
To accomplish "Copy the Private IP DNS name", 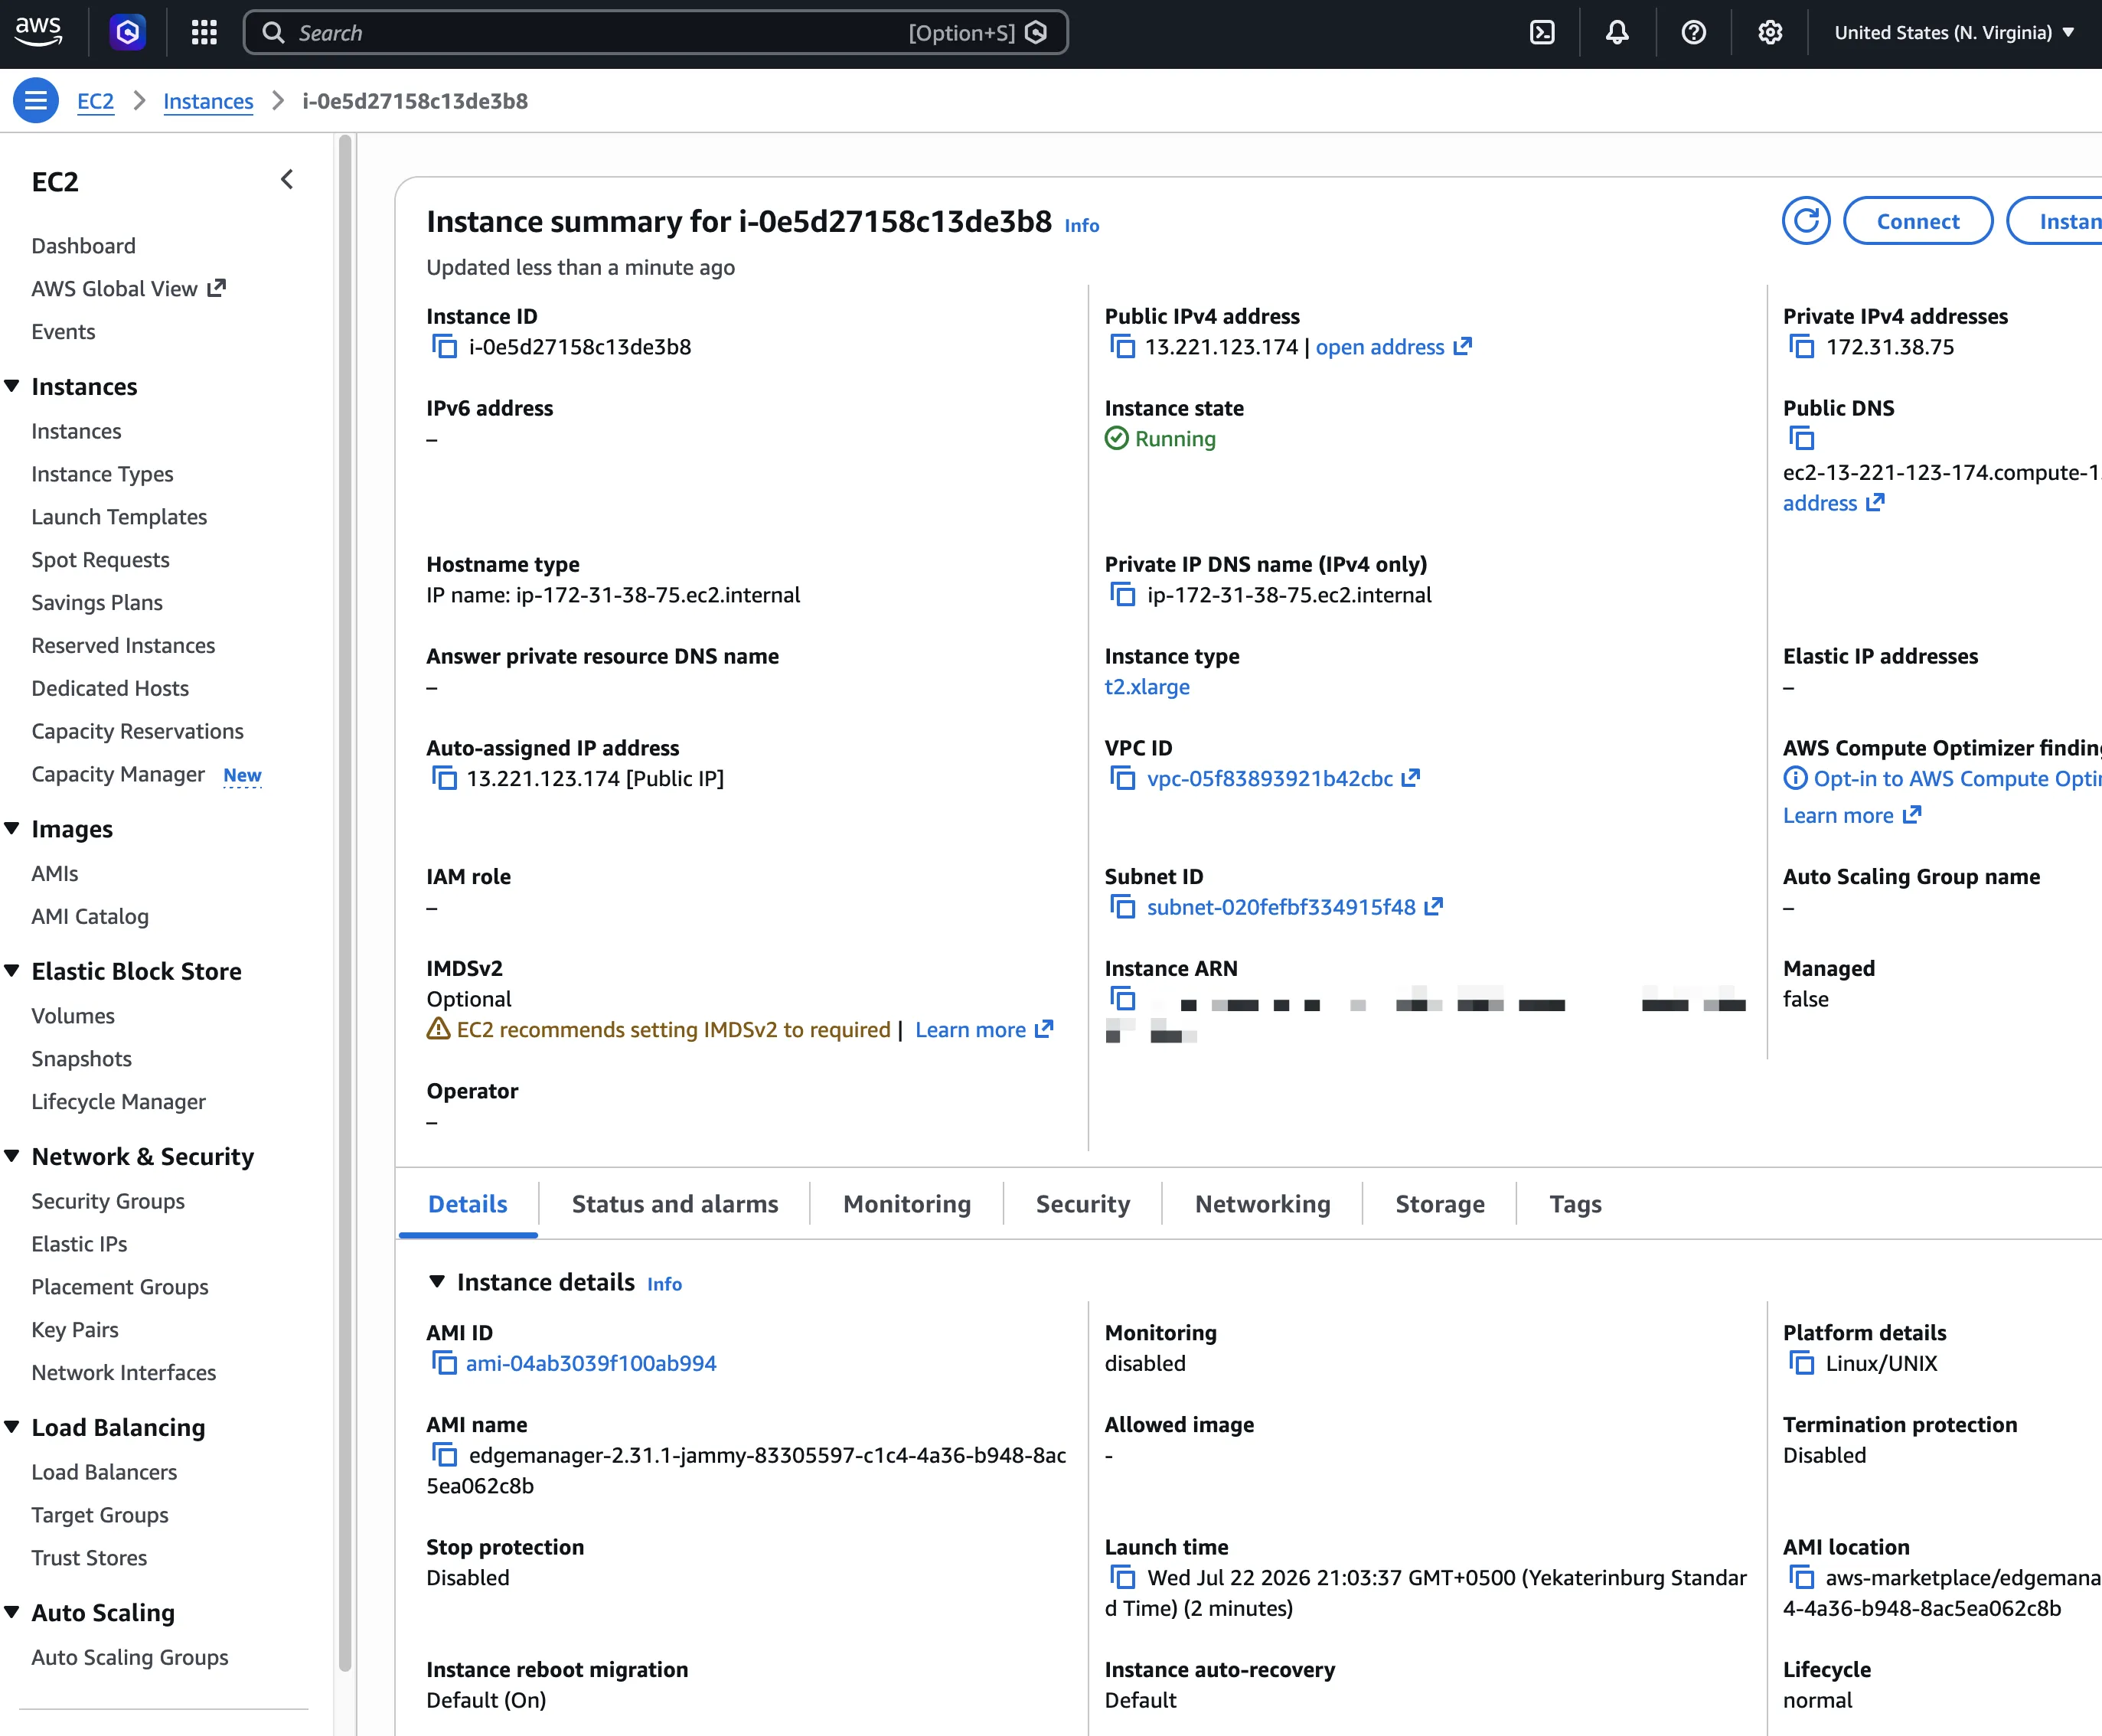I will pos(1122,595).
